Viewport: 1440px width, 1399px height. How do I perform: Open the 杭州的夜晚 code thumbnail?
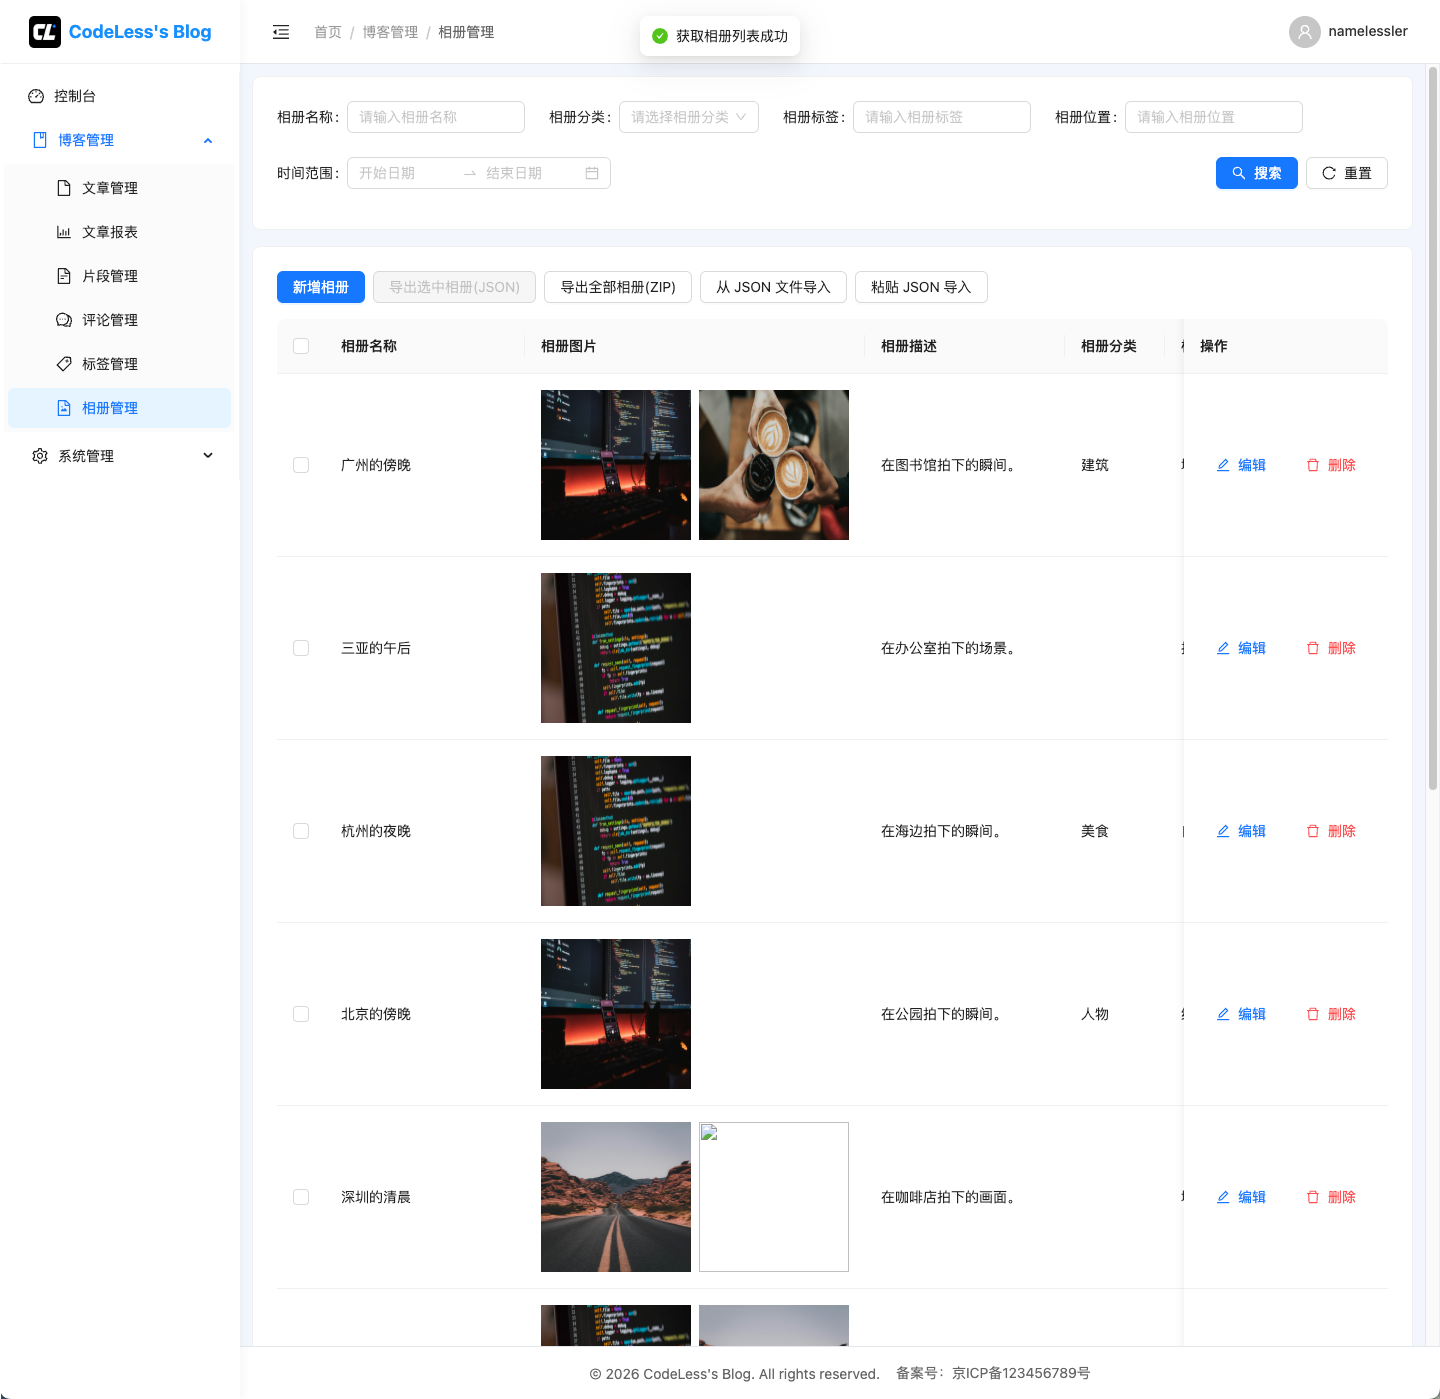pyautogui.click(x=616, y=831)
